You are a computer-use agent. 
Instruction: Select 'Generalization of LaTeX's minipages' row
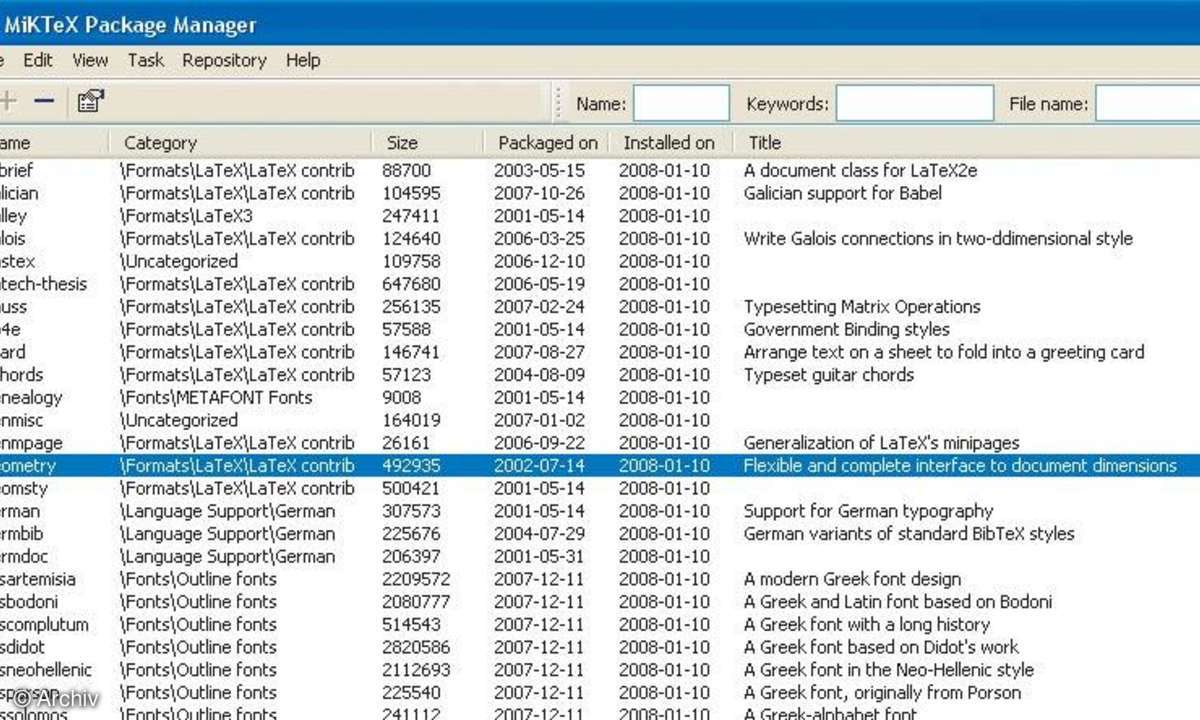pyautogui.click(x=600, y=443)
